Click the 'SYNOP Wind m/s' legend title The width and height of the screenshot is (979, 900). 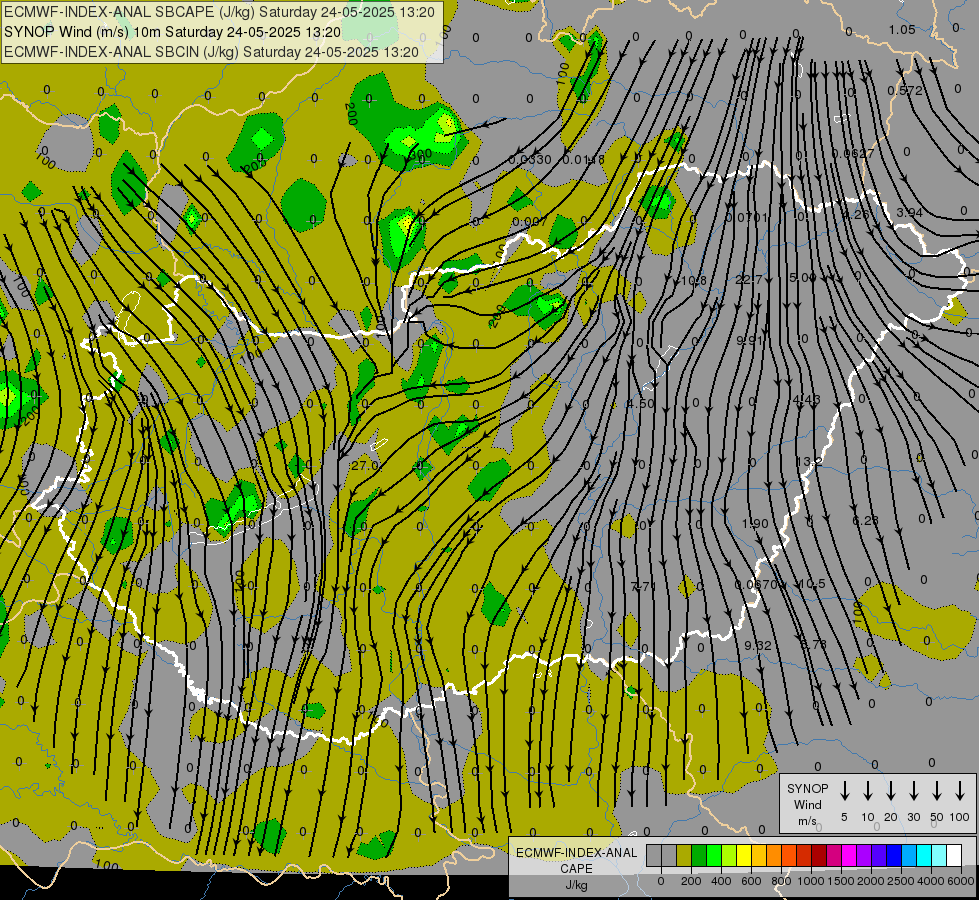(807, 805)
